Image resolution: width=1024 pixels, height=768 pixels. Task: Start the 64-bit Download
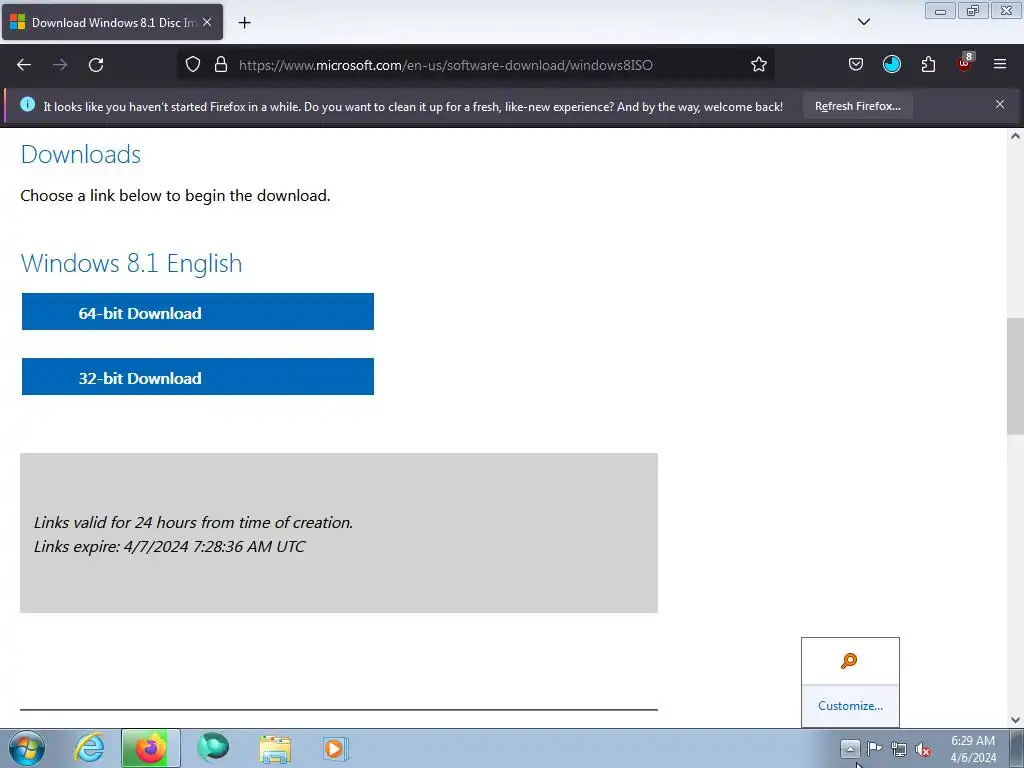pyautogui.click(x=198, y=312)
